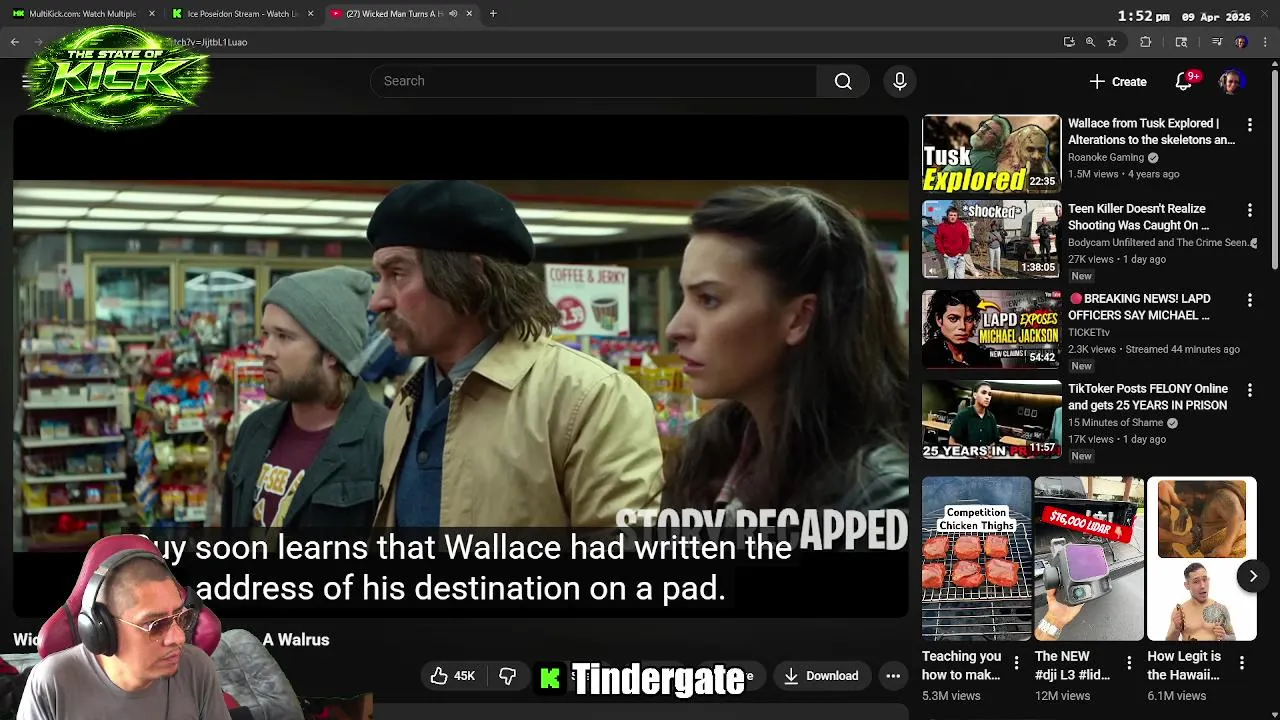Open the LAPD Exposes Michael Jackson thumbnail
The image size is (1280, 720).
[x=991, y=329]
